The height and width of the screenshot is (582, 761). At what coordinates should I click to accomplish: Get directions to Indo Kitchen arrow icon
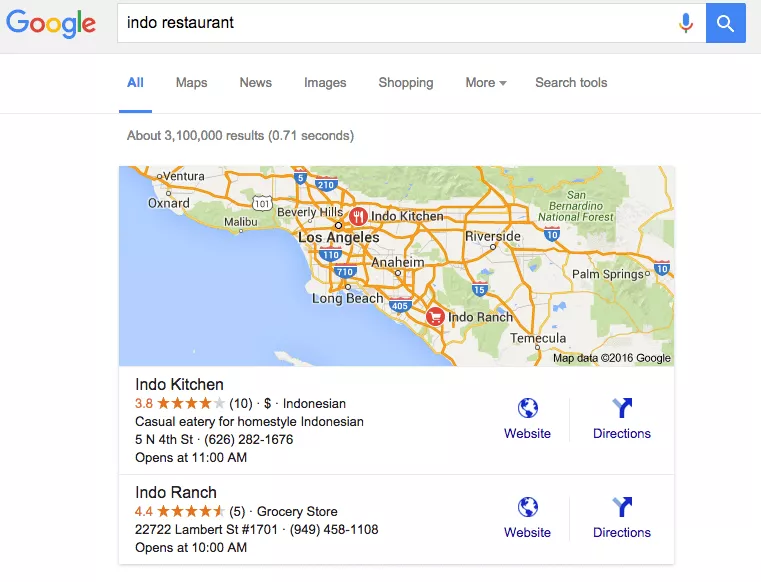(621, 408)
